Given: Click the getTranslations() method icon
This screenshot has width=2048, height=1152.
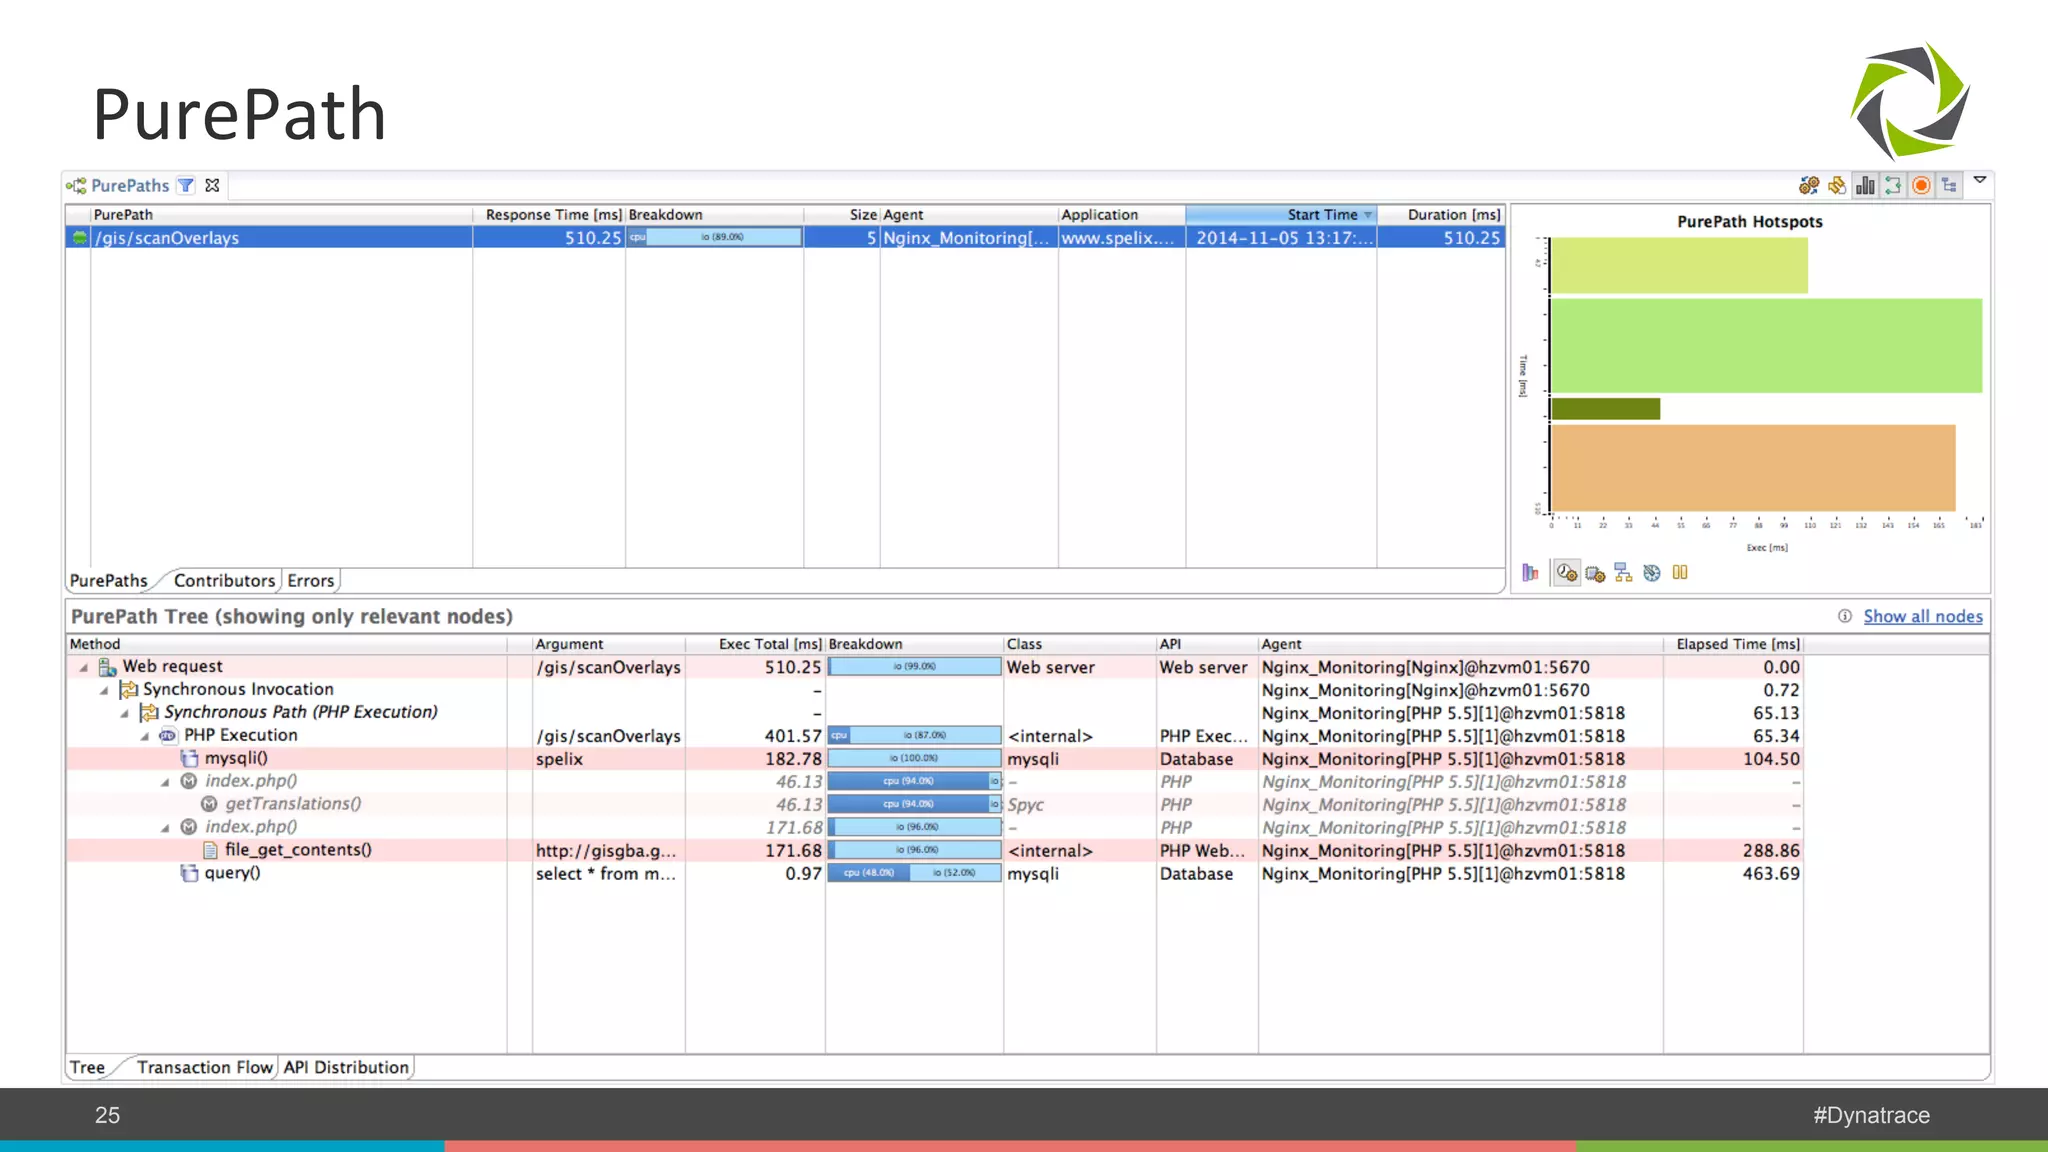Looking at the screenshot, I should click(x=209, y=804).
